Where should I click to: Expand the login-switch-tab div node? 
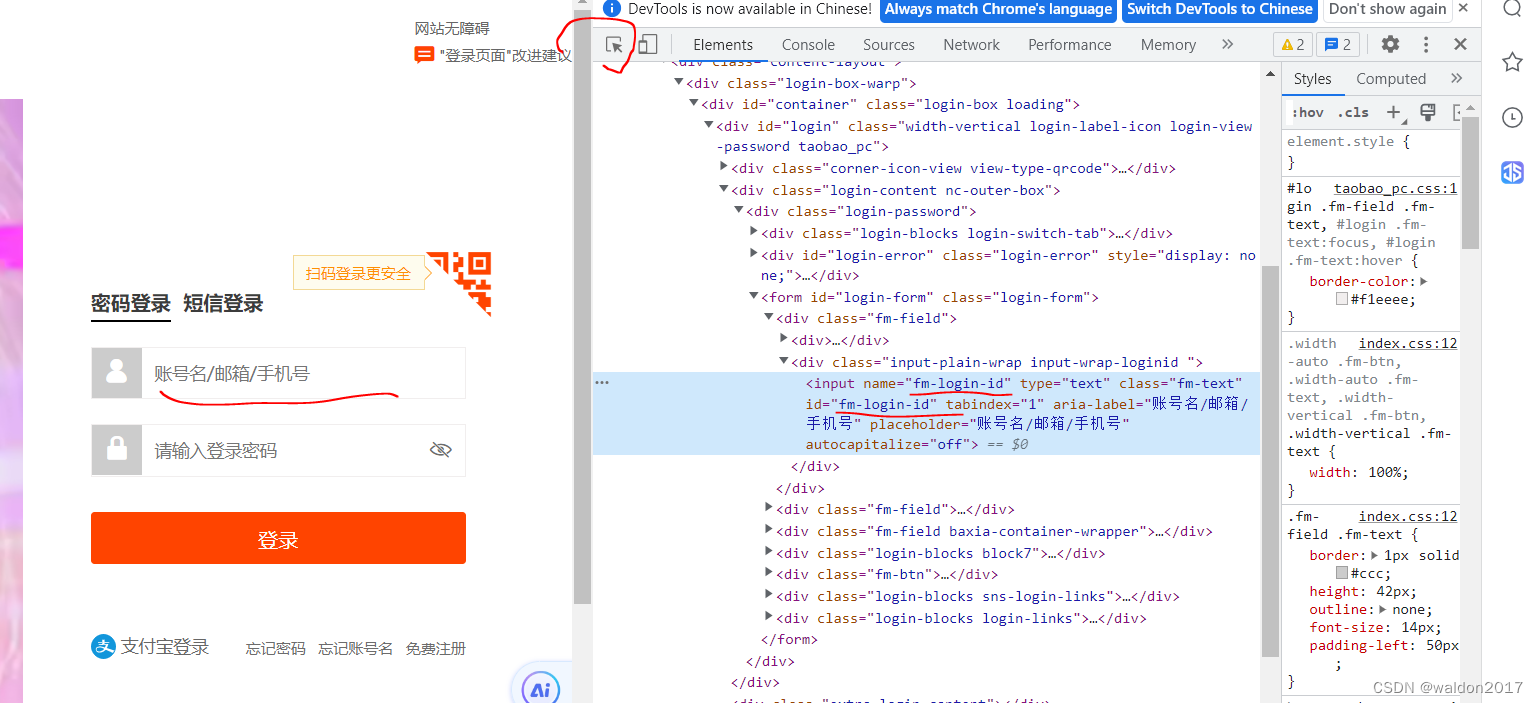coord(754,233)
